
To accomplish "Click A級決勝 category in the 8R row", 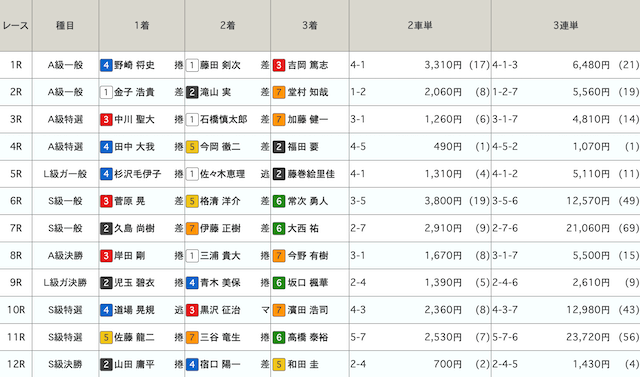I will point(65,256).
